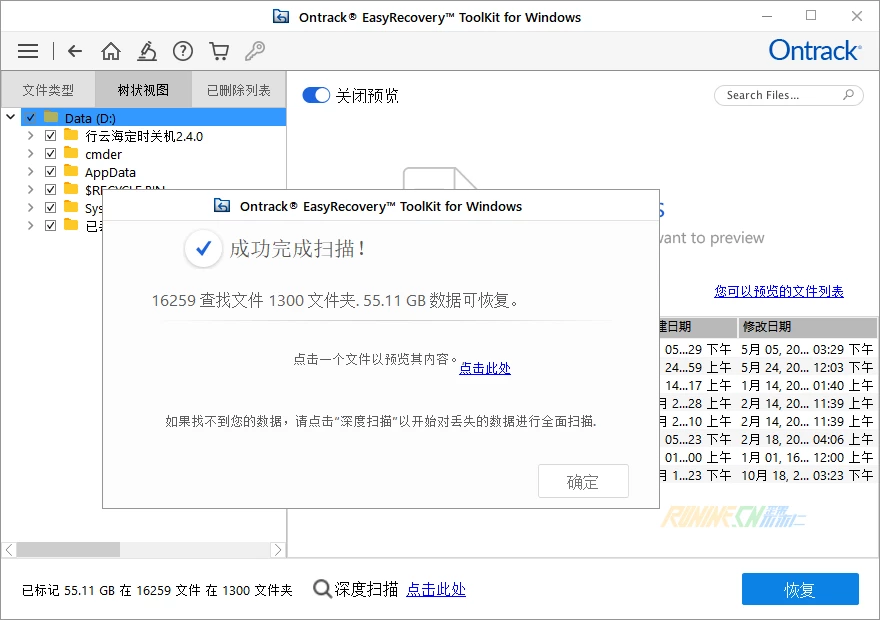Click the deep scan magnifier icon
The width and height of the screenshot is (880, 620).
322,589
